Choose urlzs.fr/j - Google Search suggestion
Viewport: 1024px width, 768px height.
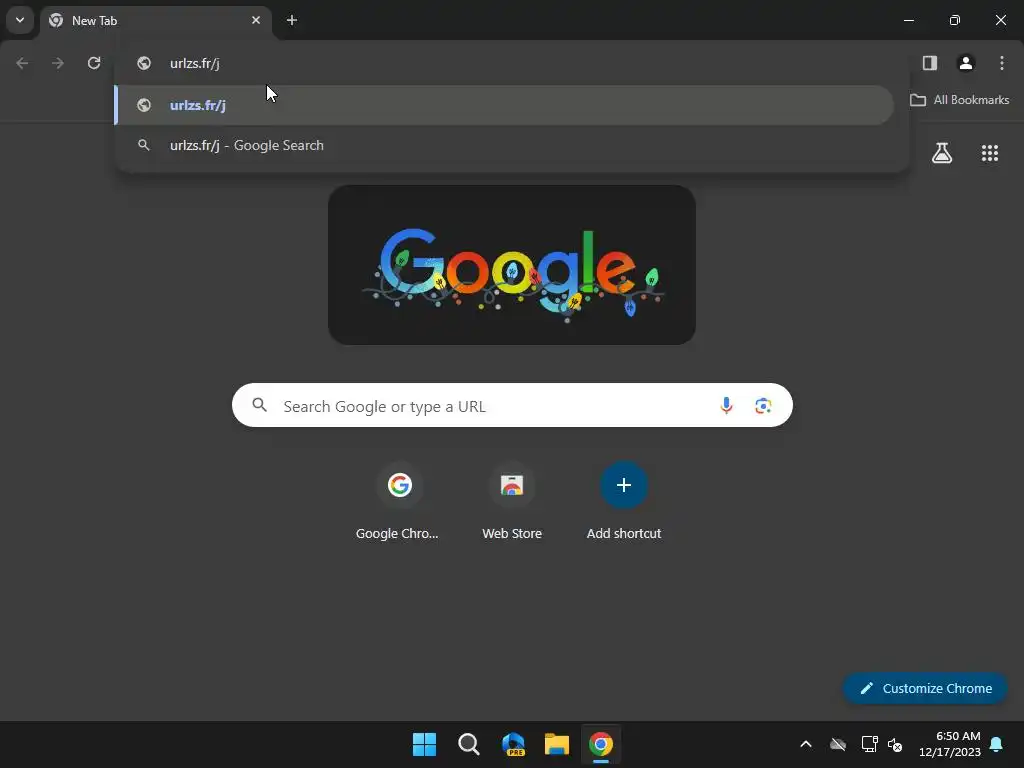click(504, 145)
